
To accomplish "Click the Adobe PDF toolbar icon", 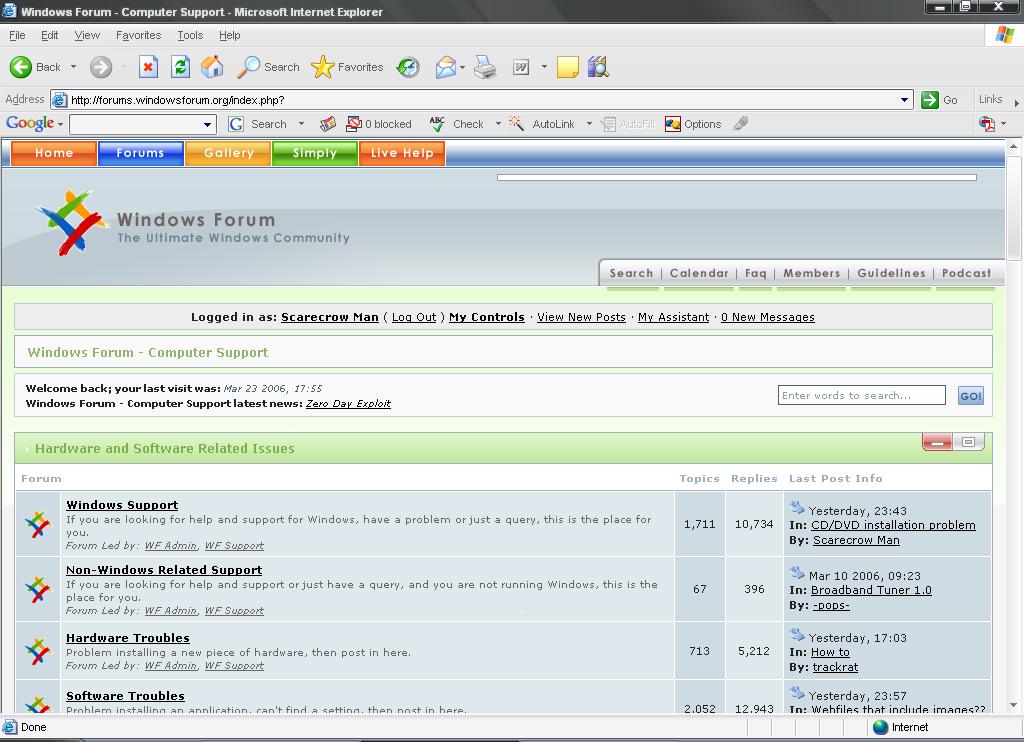I will click(x=987, y=123).
